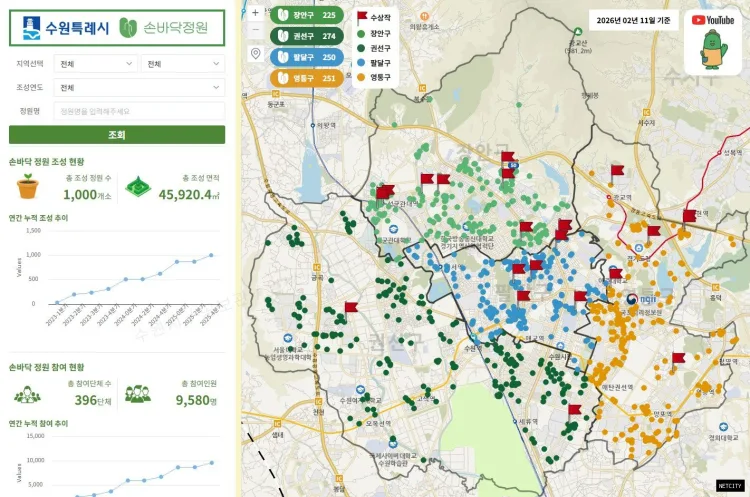Click the 2026년 02월 11일 기준 date label
This screenshot has width=750, height=497.
point(634,19)
